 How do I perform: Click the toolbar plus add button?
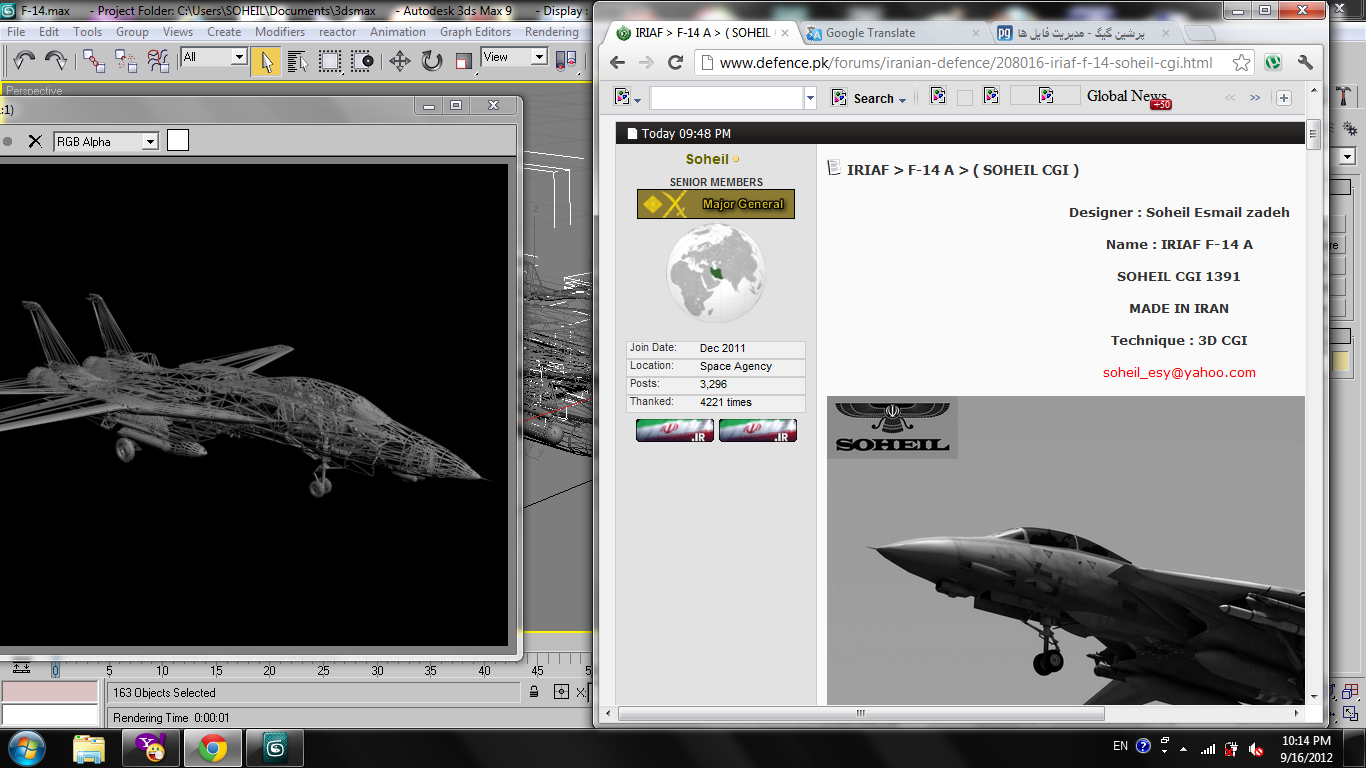point(1284,98)
